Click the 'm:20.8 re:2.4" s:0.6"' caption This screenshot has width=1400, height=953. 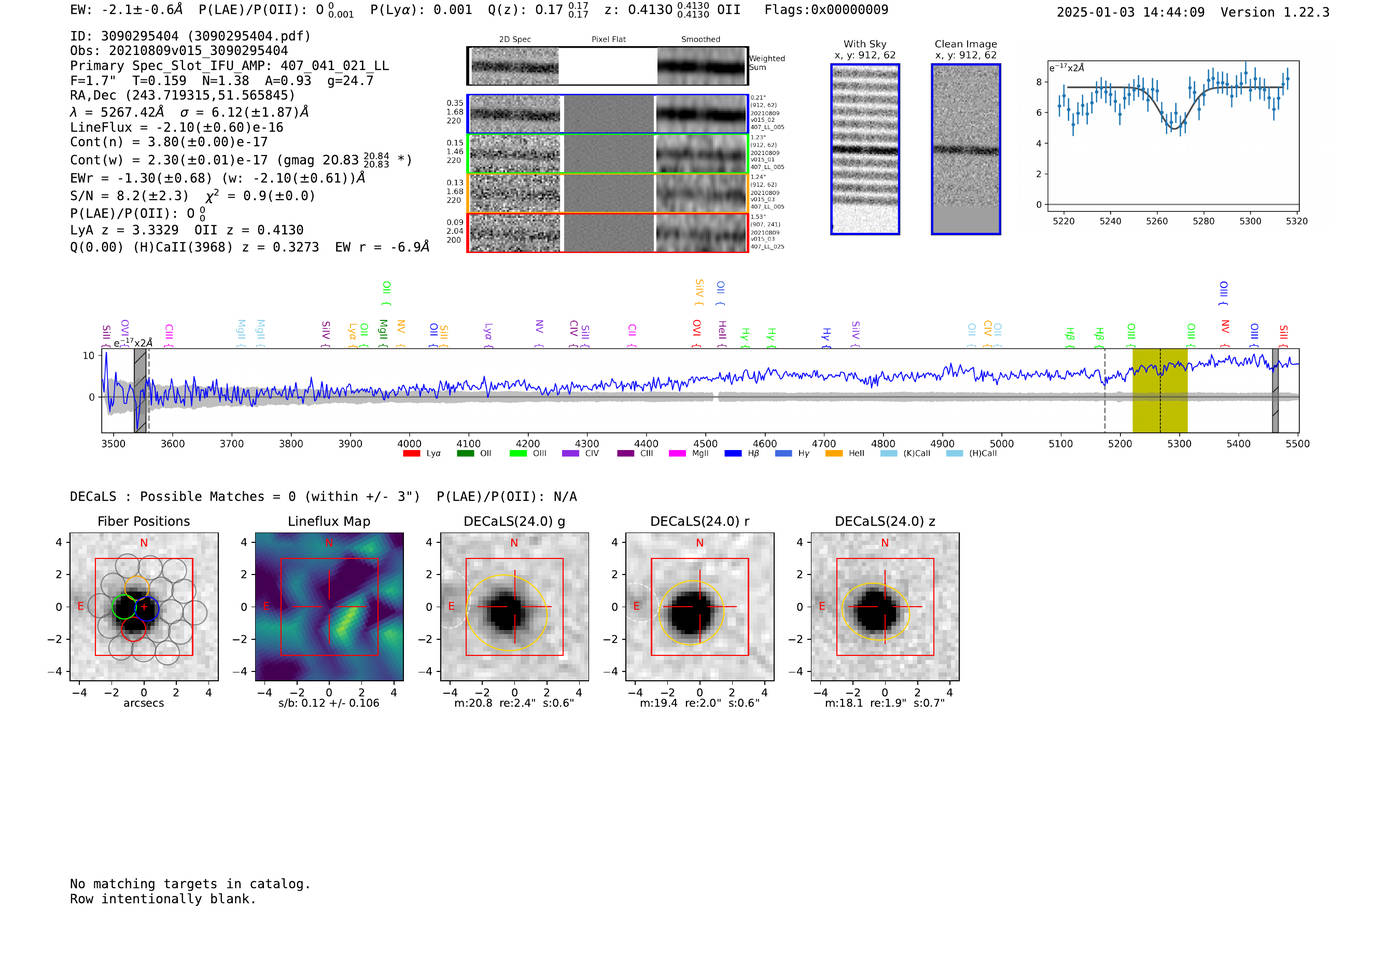pos(514,703)
